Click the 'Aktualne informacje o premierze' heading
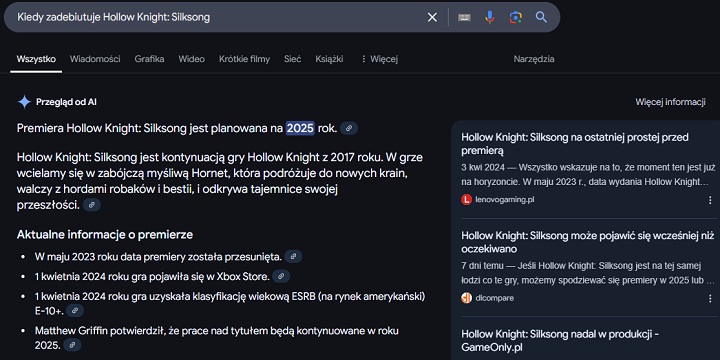The width and height of the screenshot is (720, 360). point(105,235)
